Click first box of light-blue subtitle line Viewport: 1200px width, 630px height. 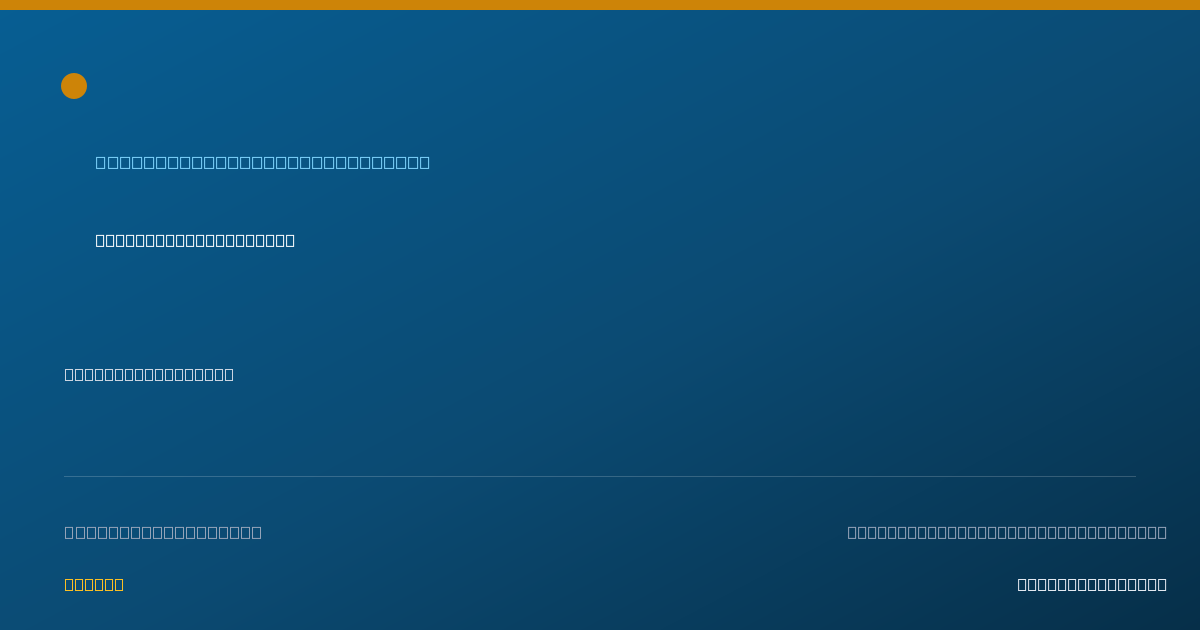[x=101, y=162]
